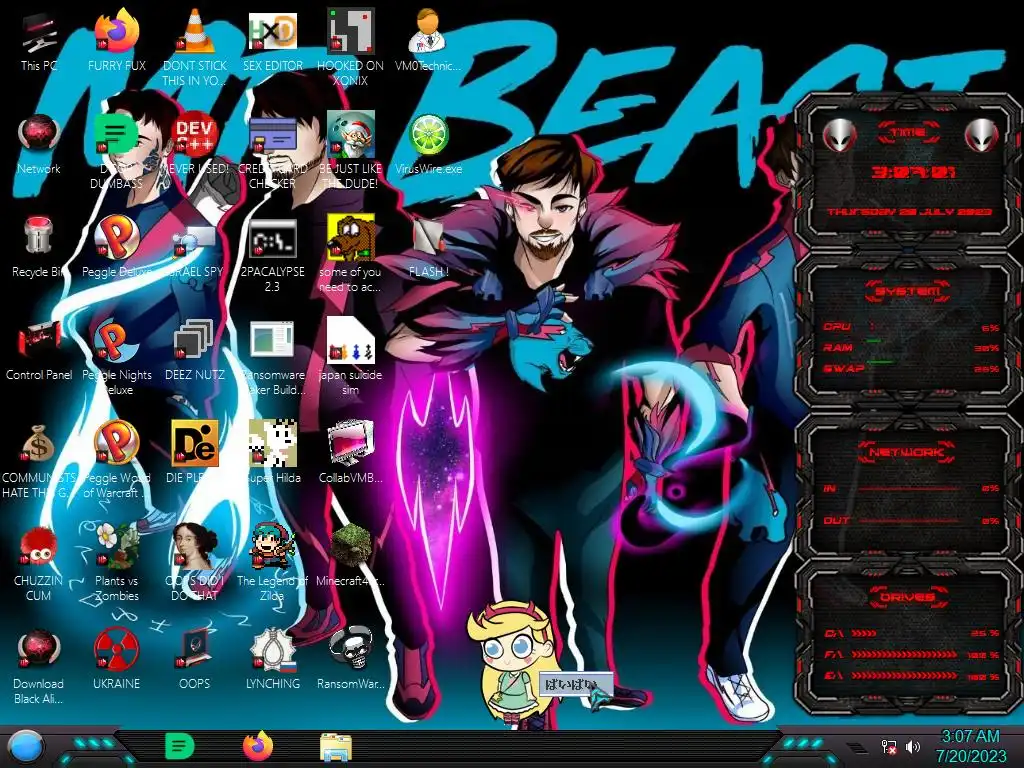Open the dog icon labeled some of you need
The height and width of the screenshot is (768, 1024).
point(350,236)
